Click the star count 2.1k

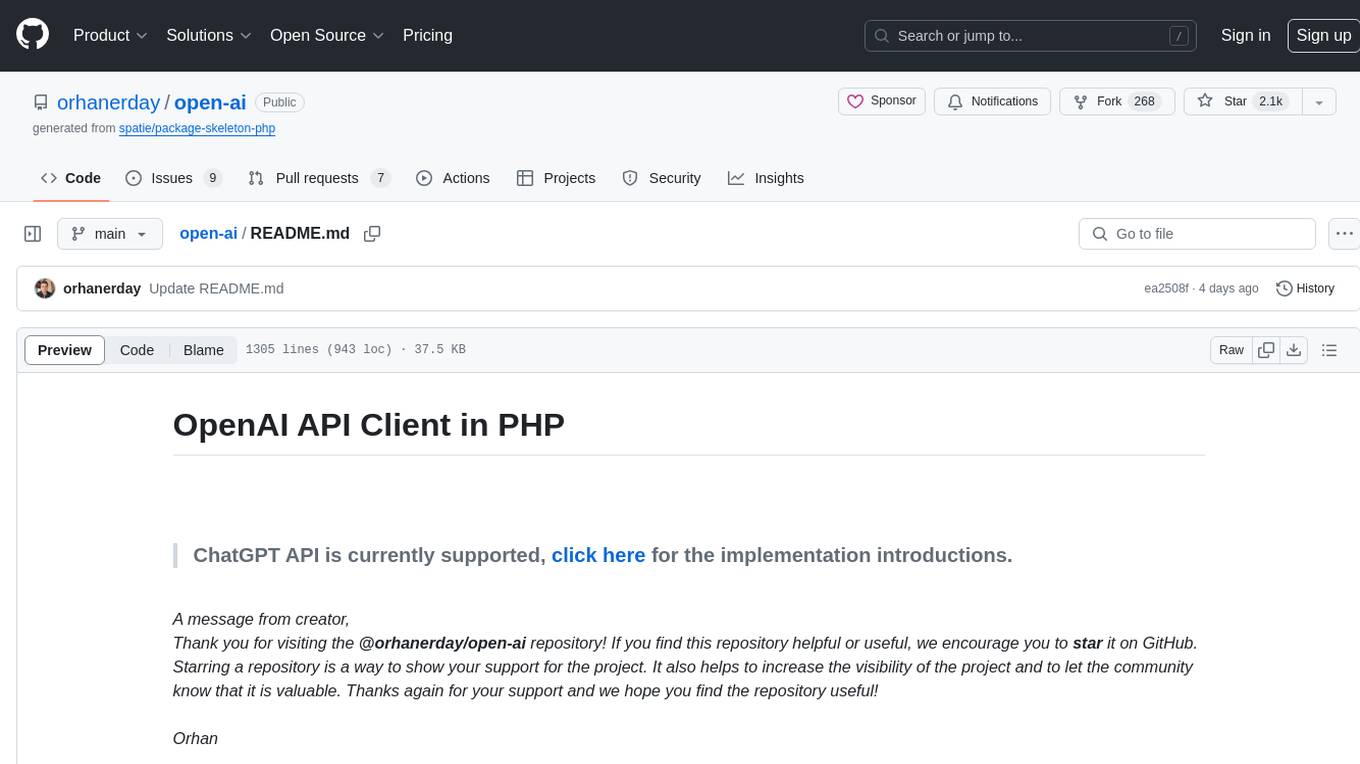tap(1271, 101)
